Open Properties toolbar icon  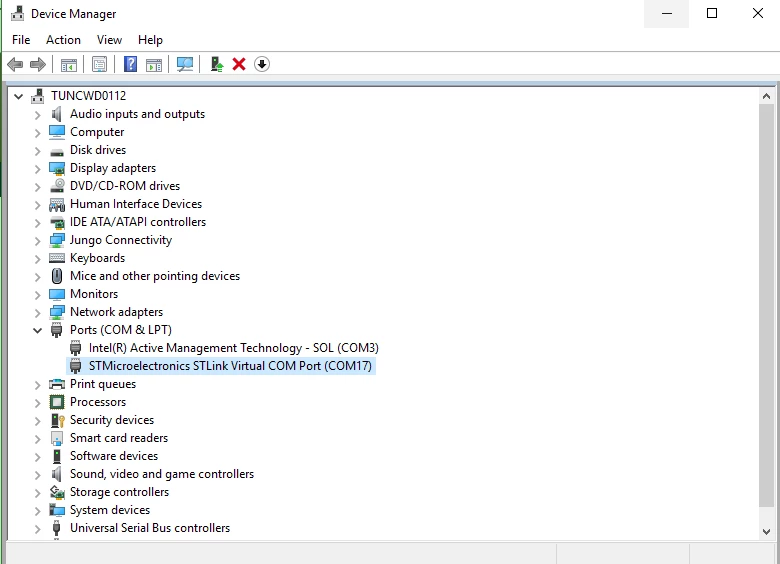click(x=99, y=64)
